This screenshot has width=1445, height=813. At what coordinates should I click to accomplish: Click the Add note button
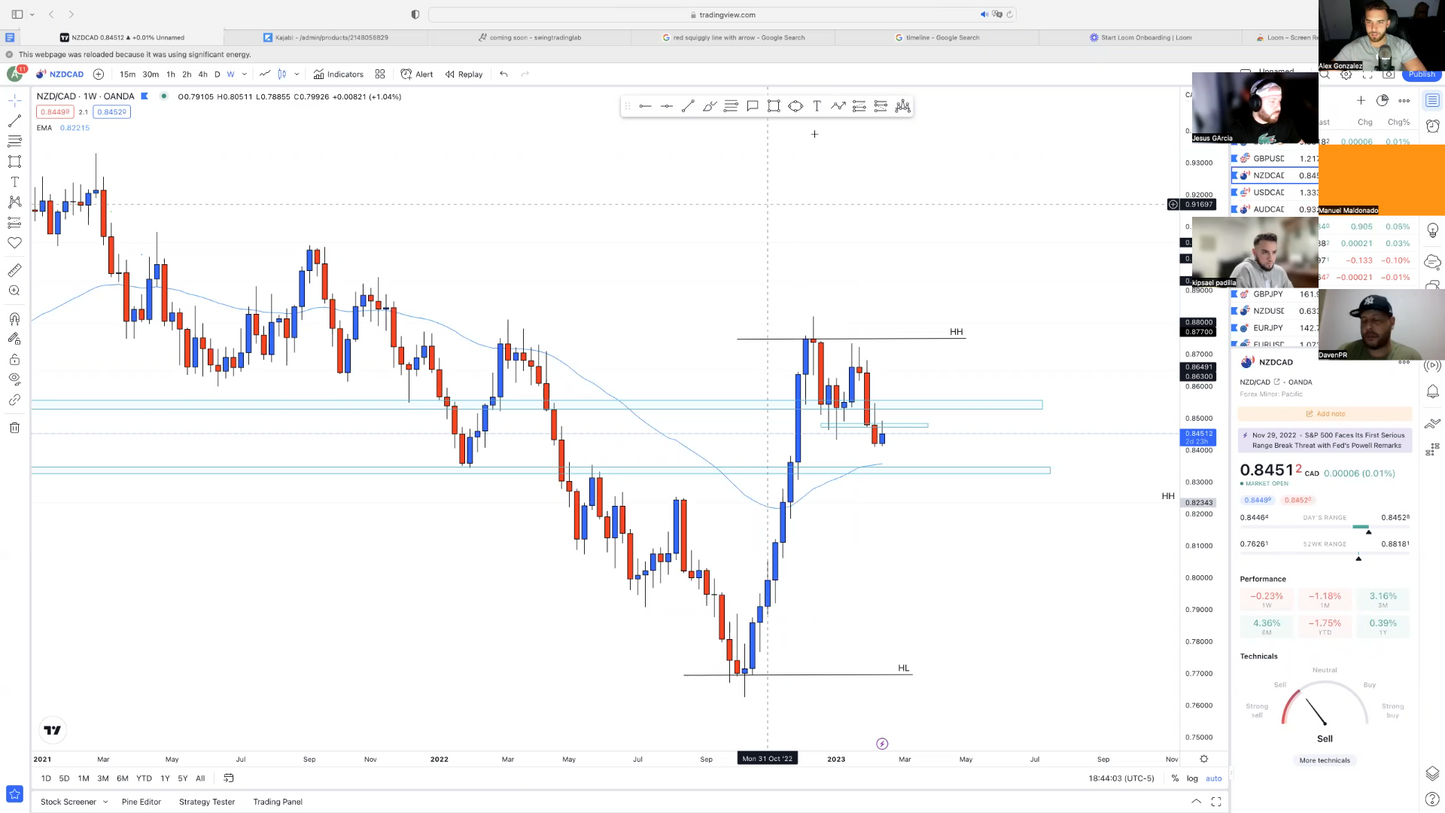tap(1325, 413)
